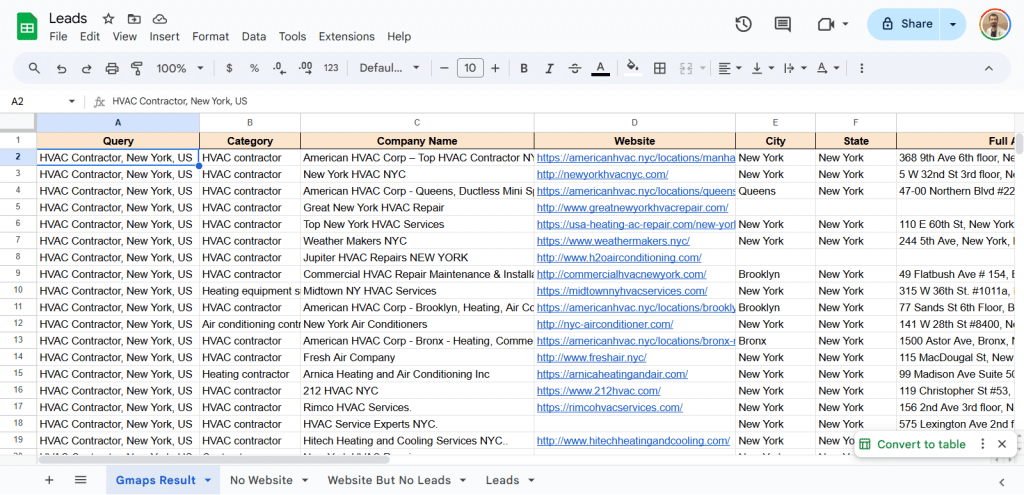Viewport: 1024px width, 495px height.
Task: Open the weathermakers.nyc link
Action: coord(613,241)
